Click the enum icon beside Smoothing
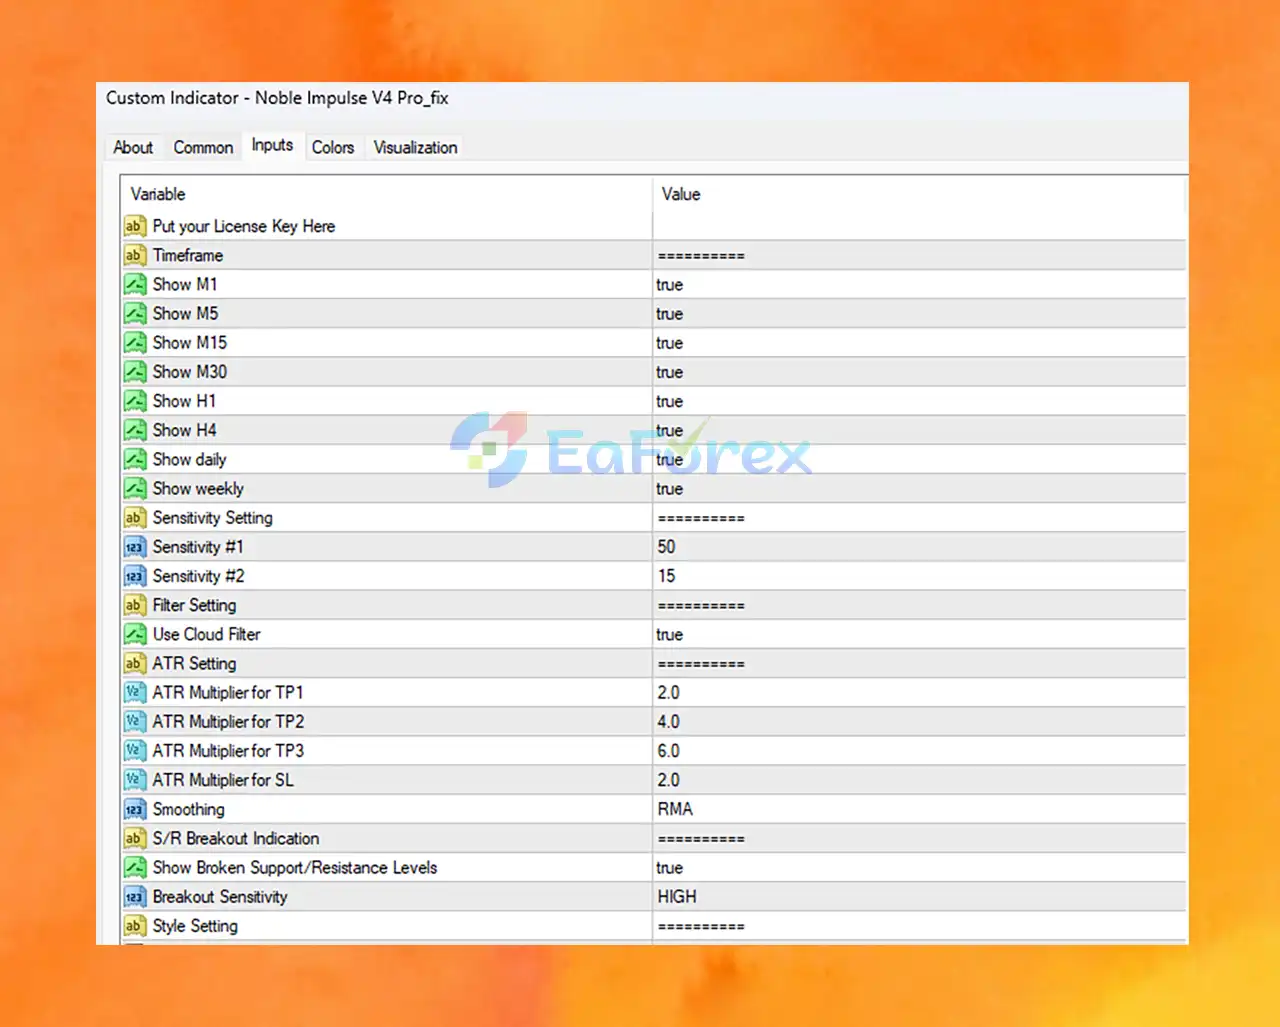Viewport: 1280px width, 1027px height. tap(135, 809)
